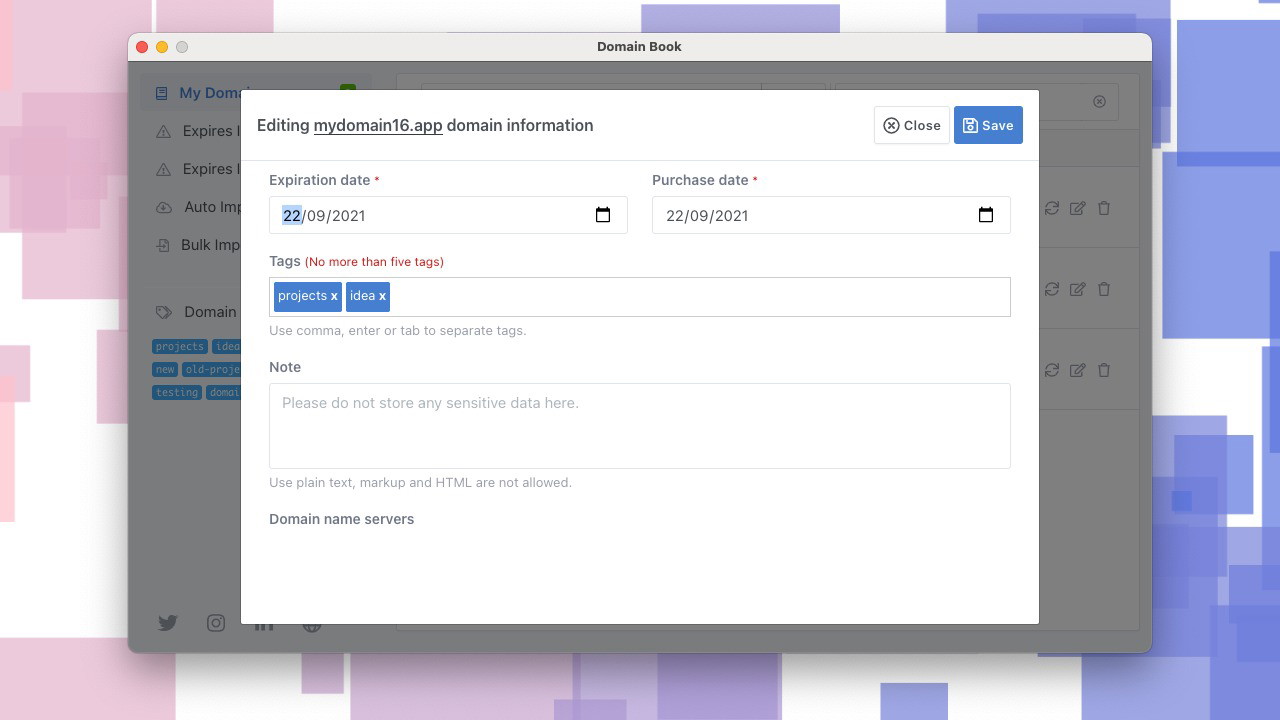The image size is (1280, 720).
Task: Select the 'testing' tag in the sidebar
Action: click(x=177, y=392)
